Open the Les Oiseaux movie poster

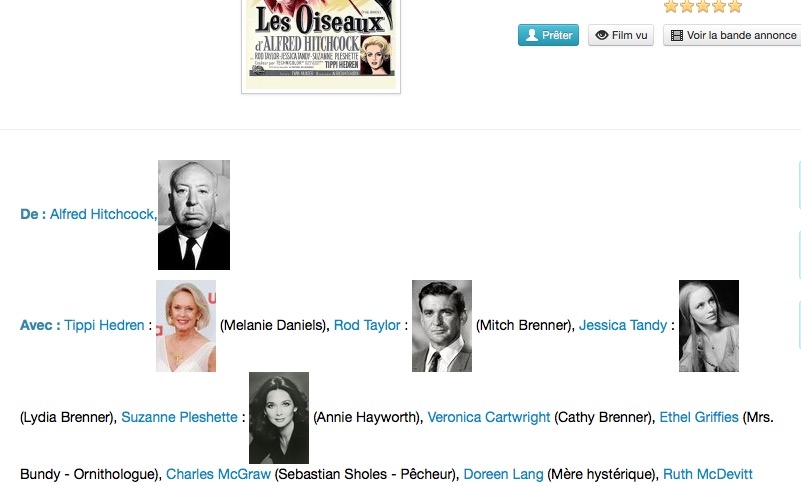tap(321, 45)
